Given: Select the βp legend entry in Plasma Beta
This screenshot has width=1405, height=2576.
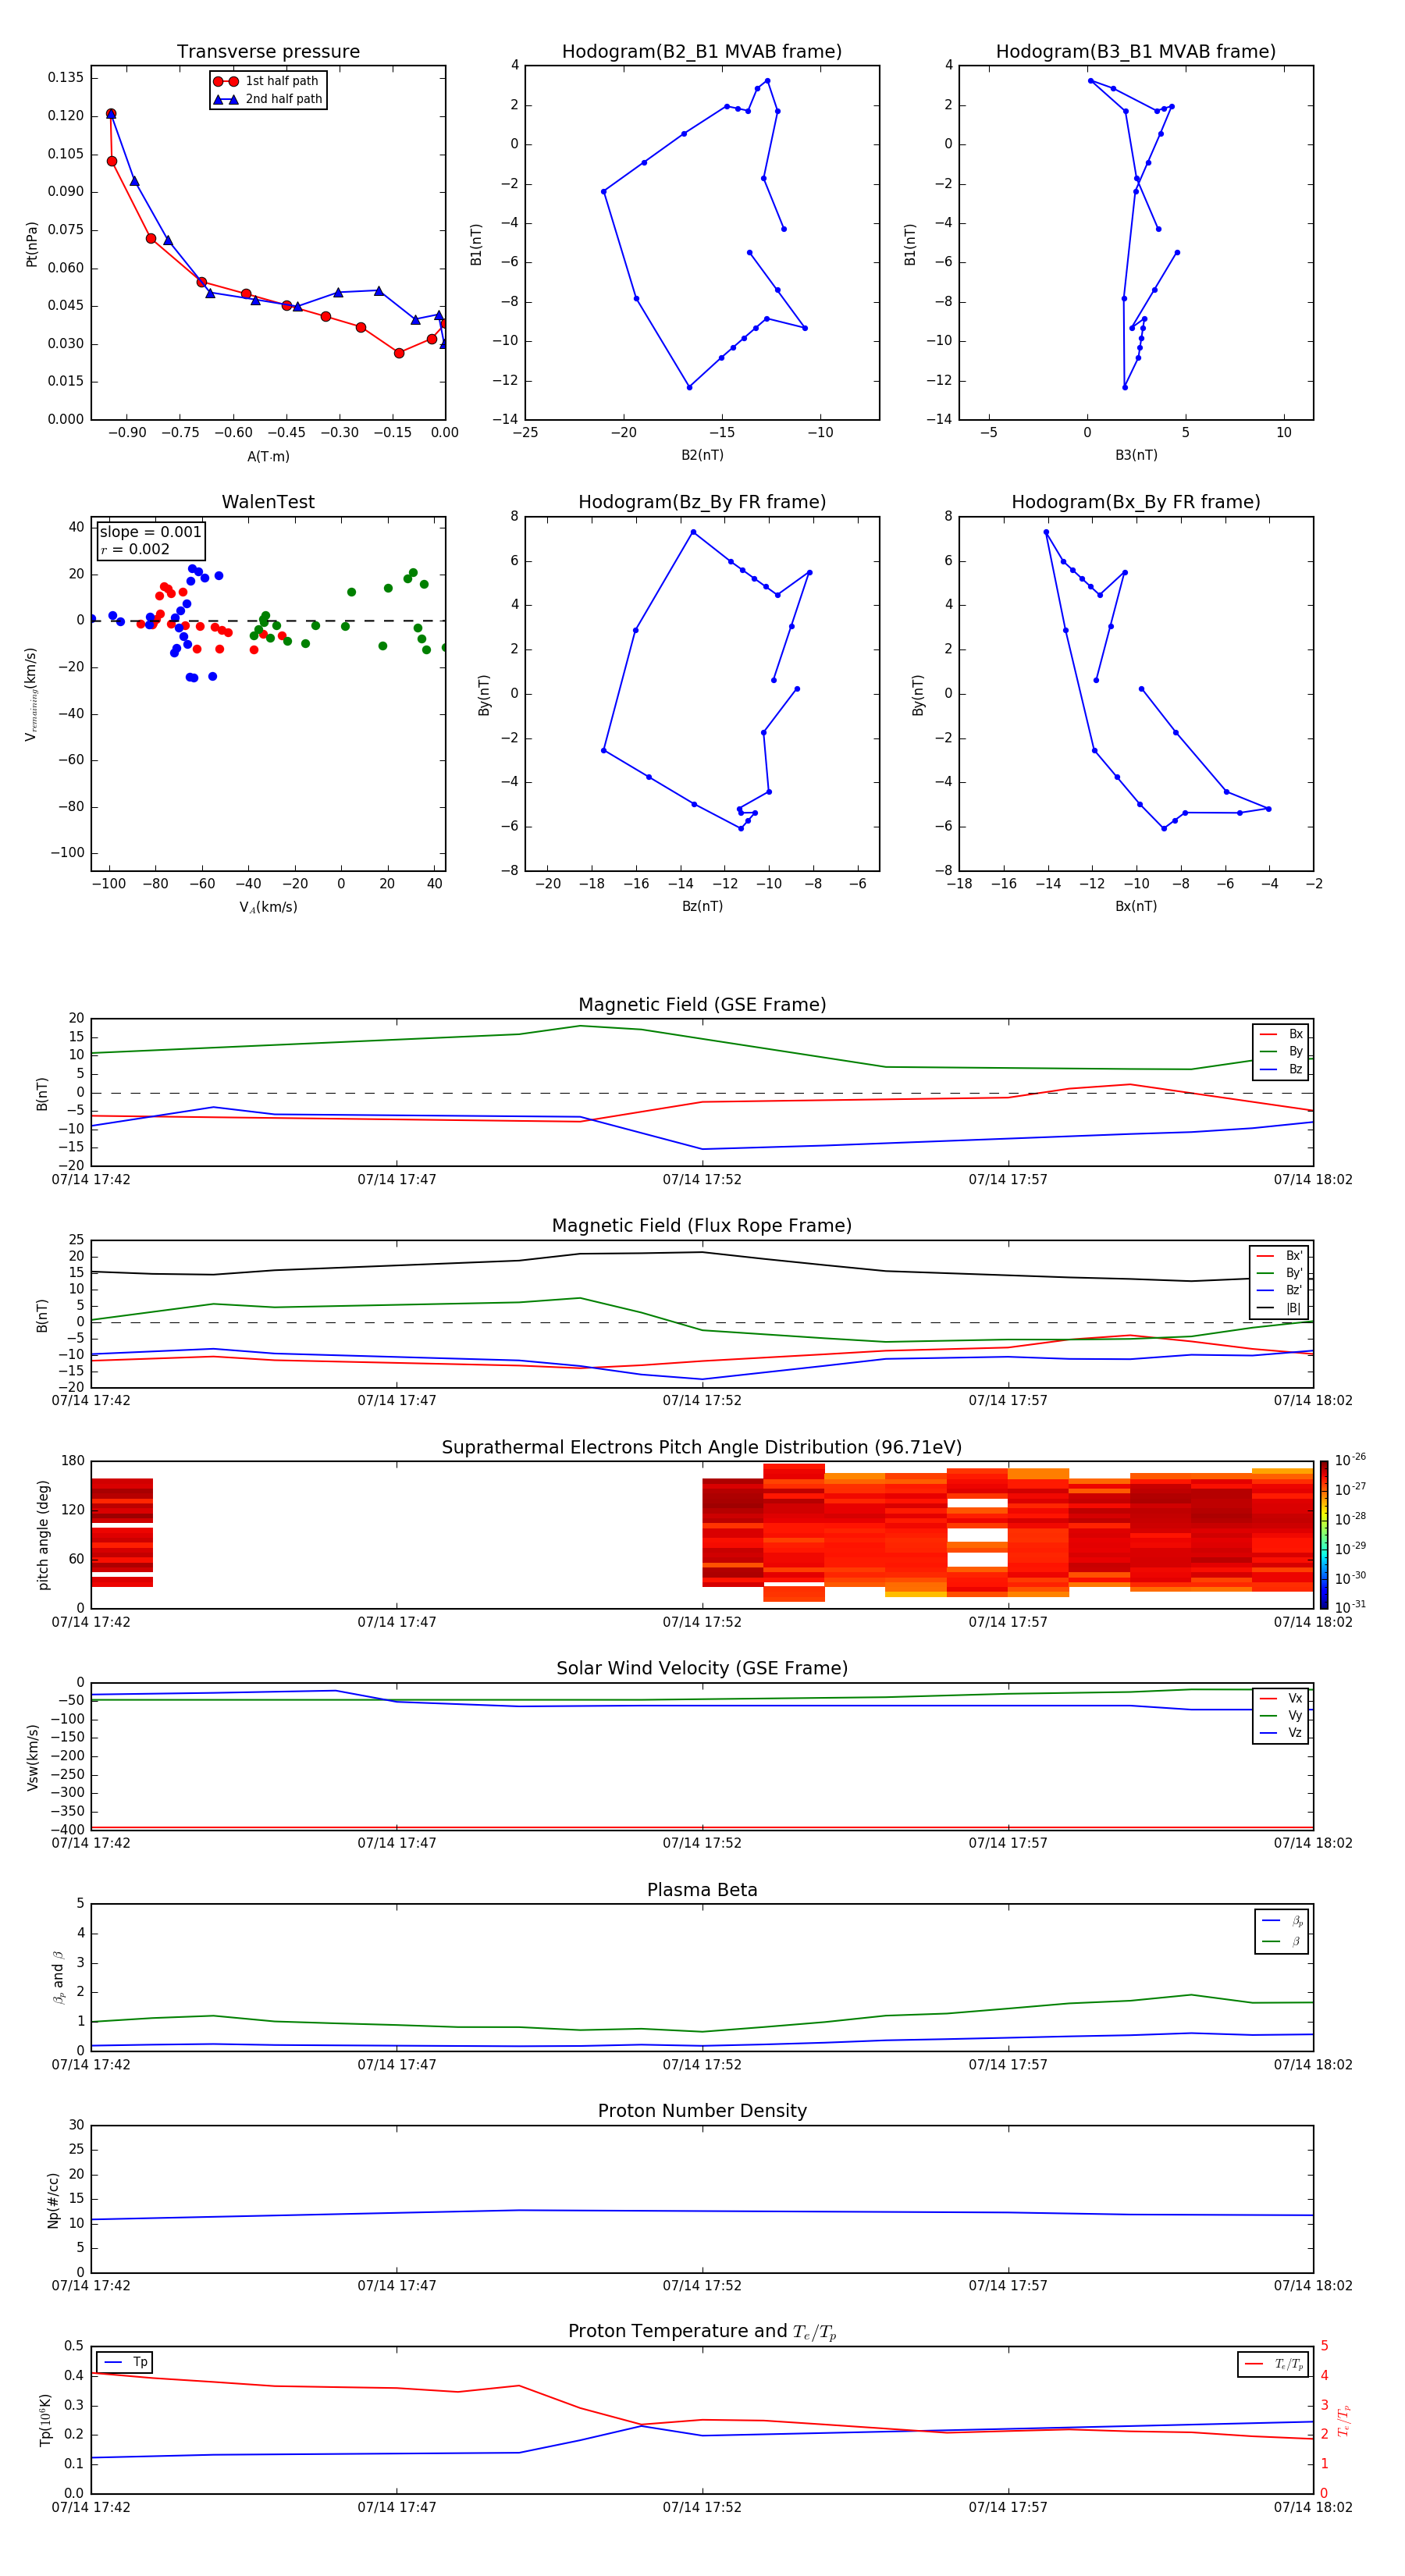Looking at the screenshot, I should pos(1282,1920).
